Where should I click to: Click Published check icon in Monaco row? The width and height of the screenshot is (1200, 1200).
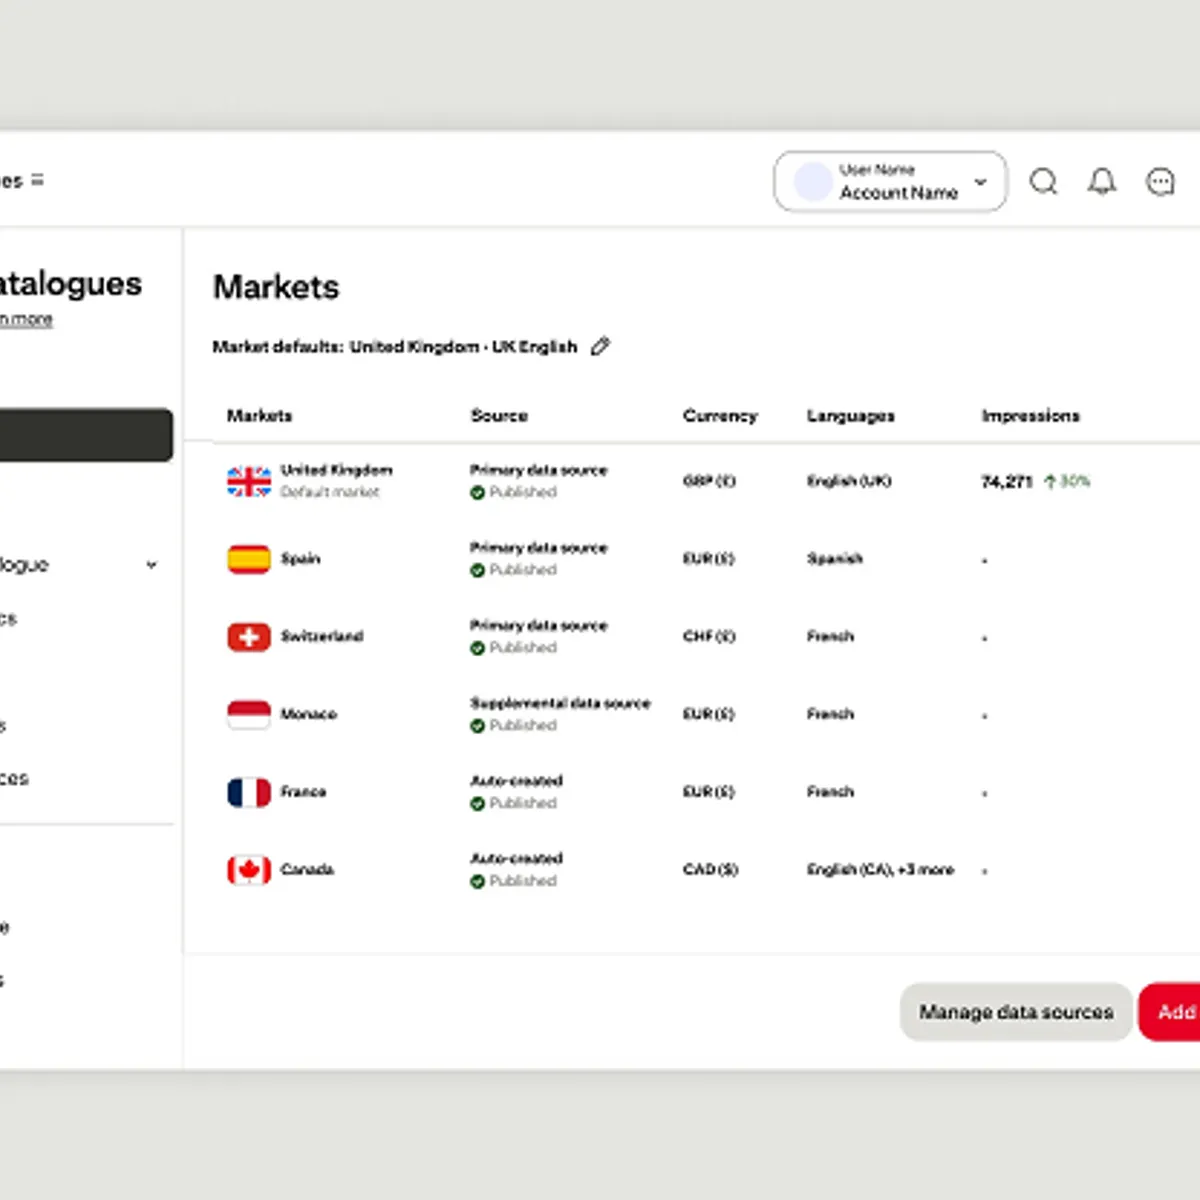pyautogui.click(x=478, y=726)
